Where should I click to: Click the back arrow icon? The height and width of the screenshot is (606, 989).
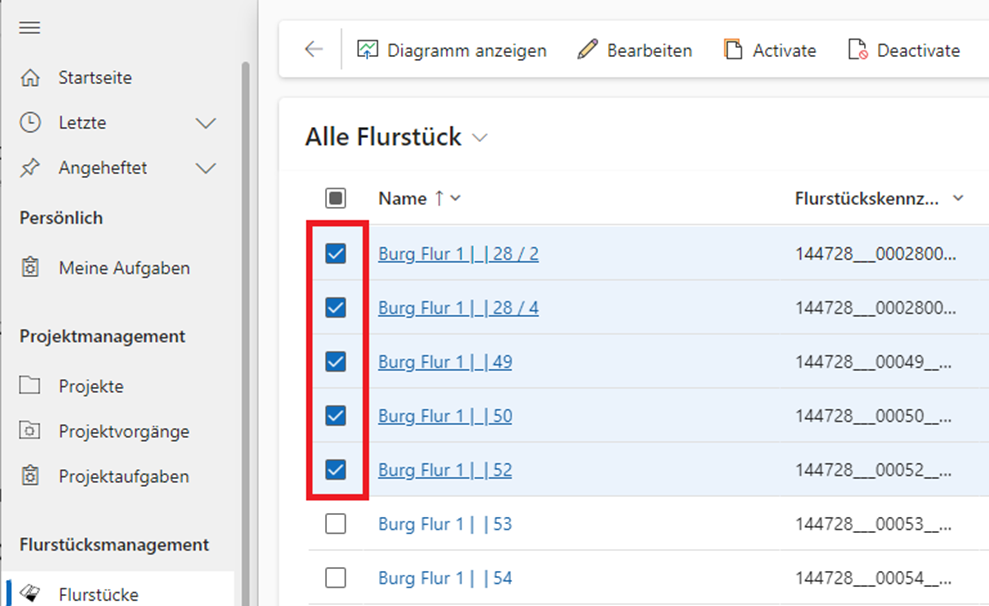click(x=314, y=50)
